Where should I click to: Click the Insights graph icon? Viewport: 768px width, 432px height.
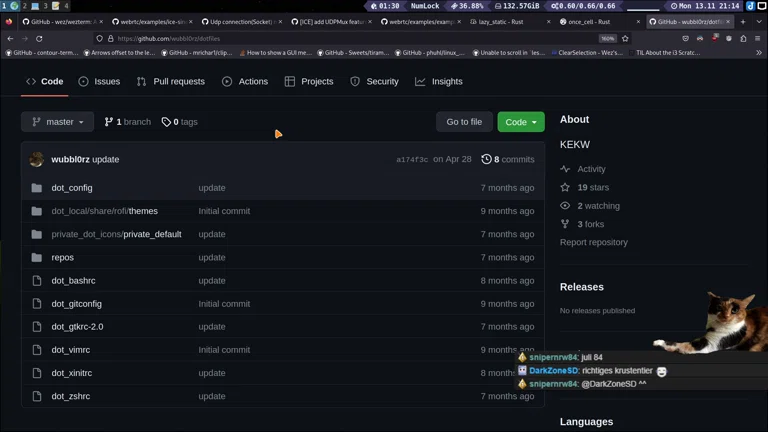click(x=420, y=81)
